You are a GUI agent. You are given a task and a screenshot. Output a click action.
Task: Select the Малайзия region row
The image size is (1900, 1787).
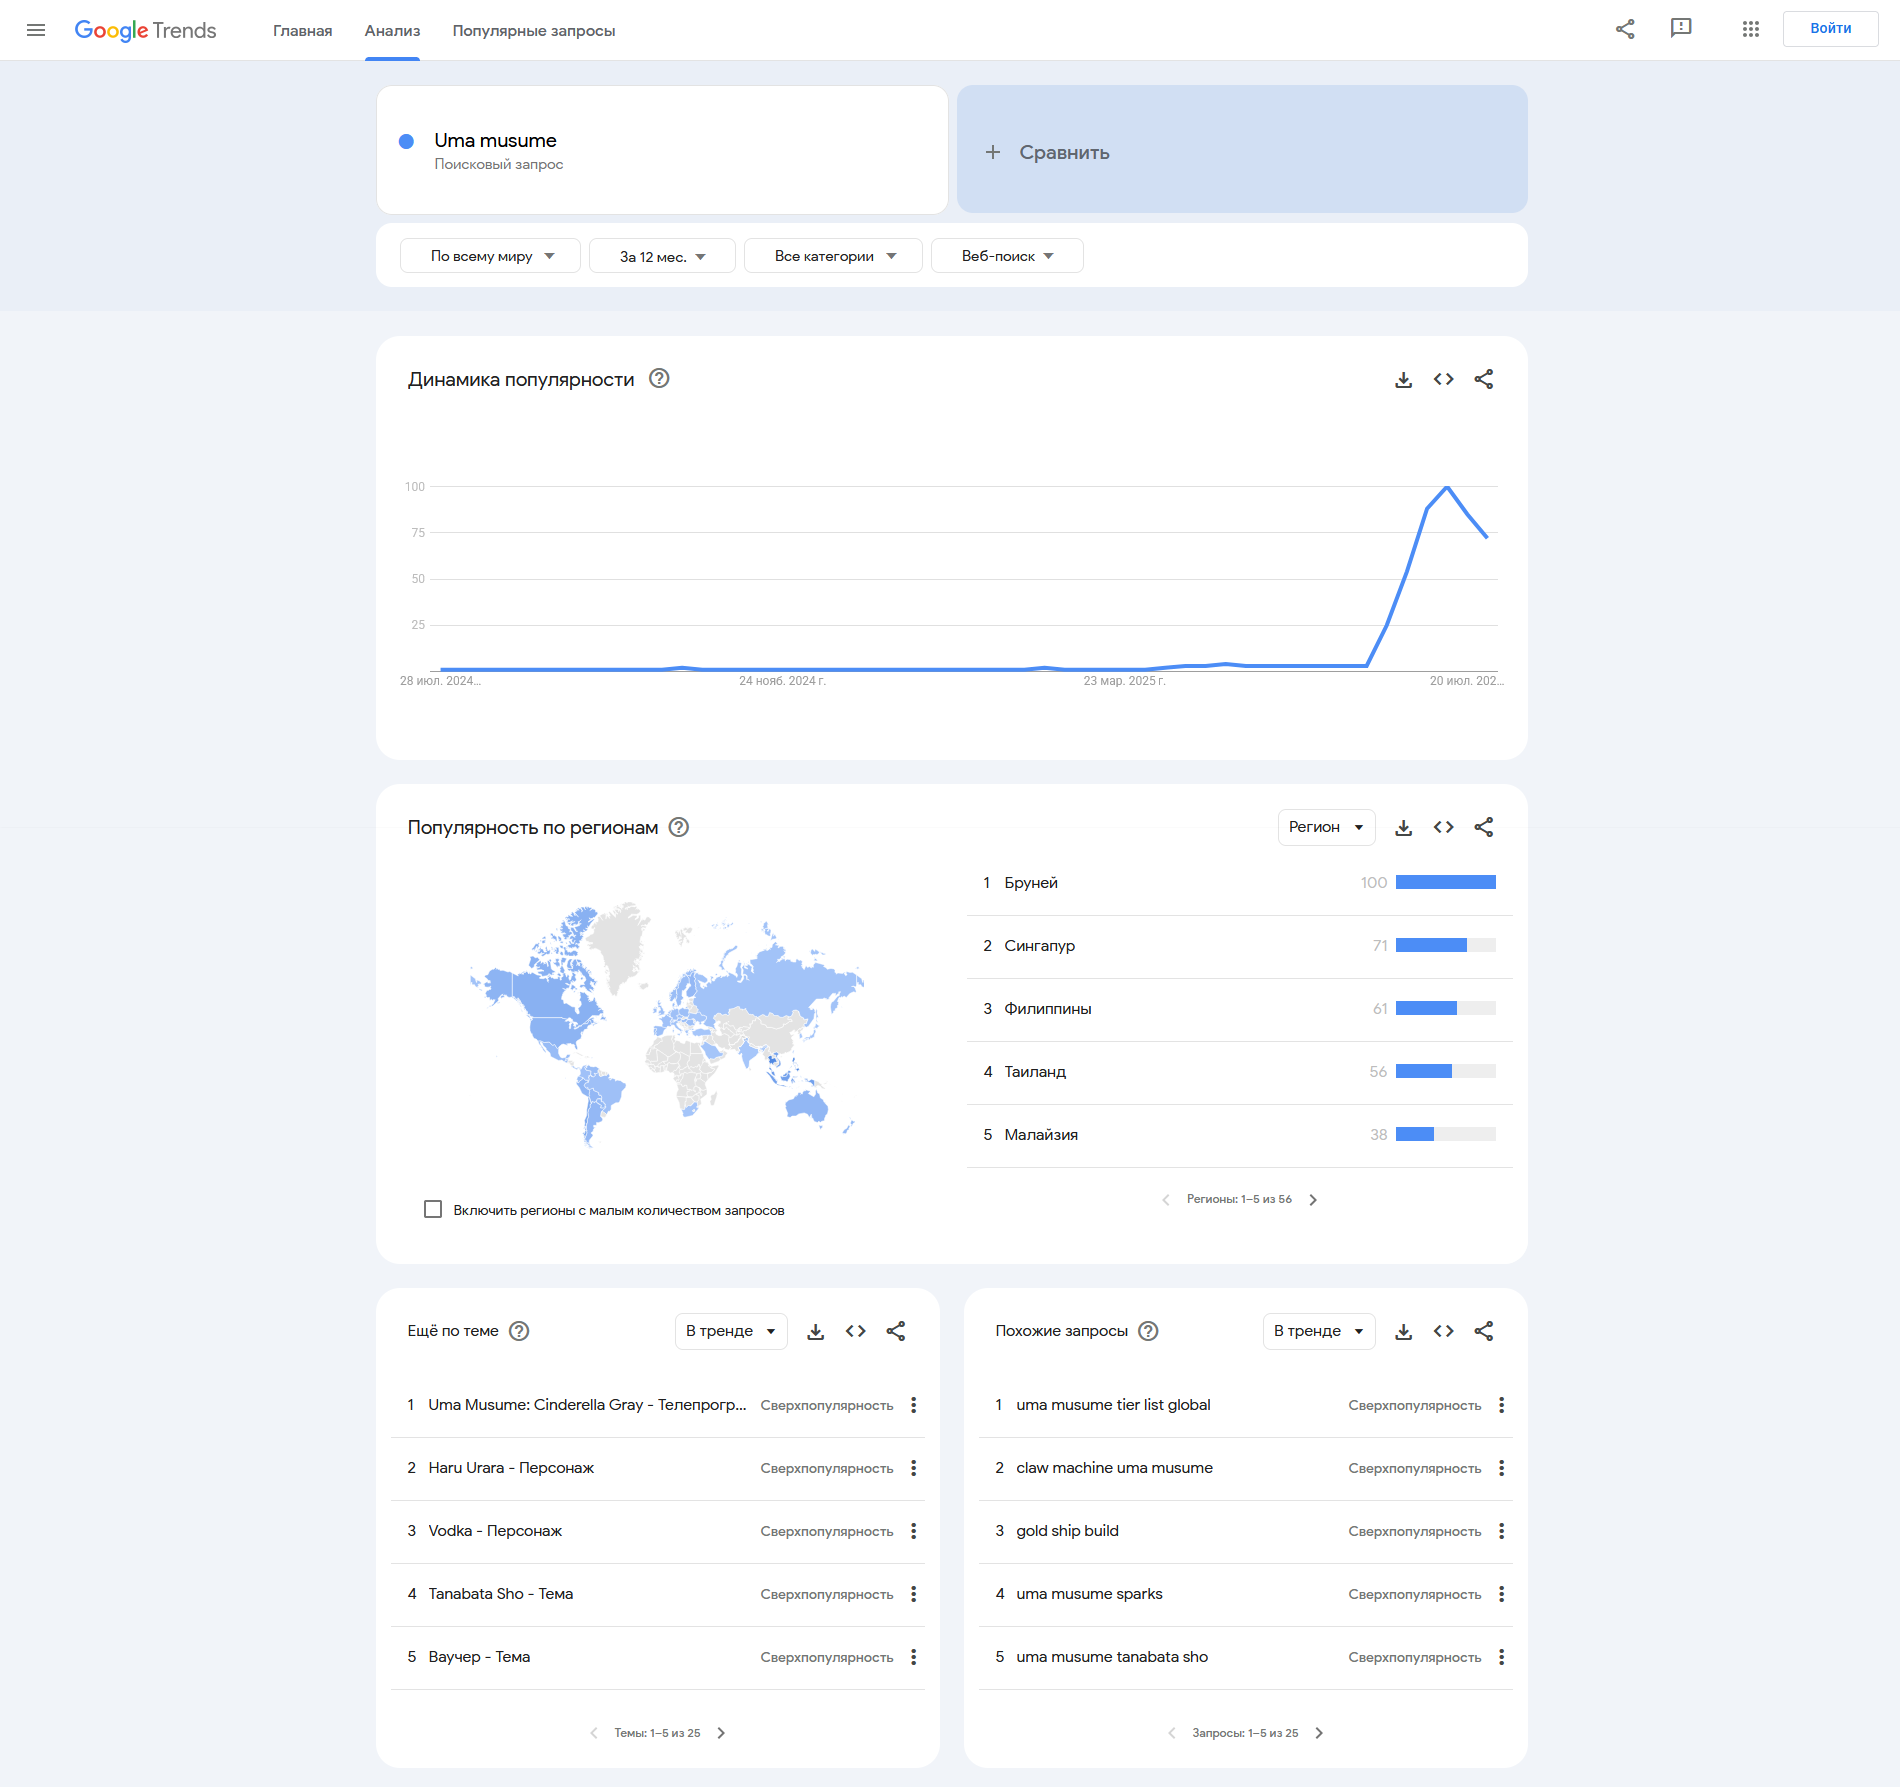[1240, 1135]
